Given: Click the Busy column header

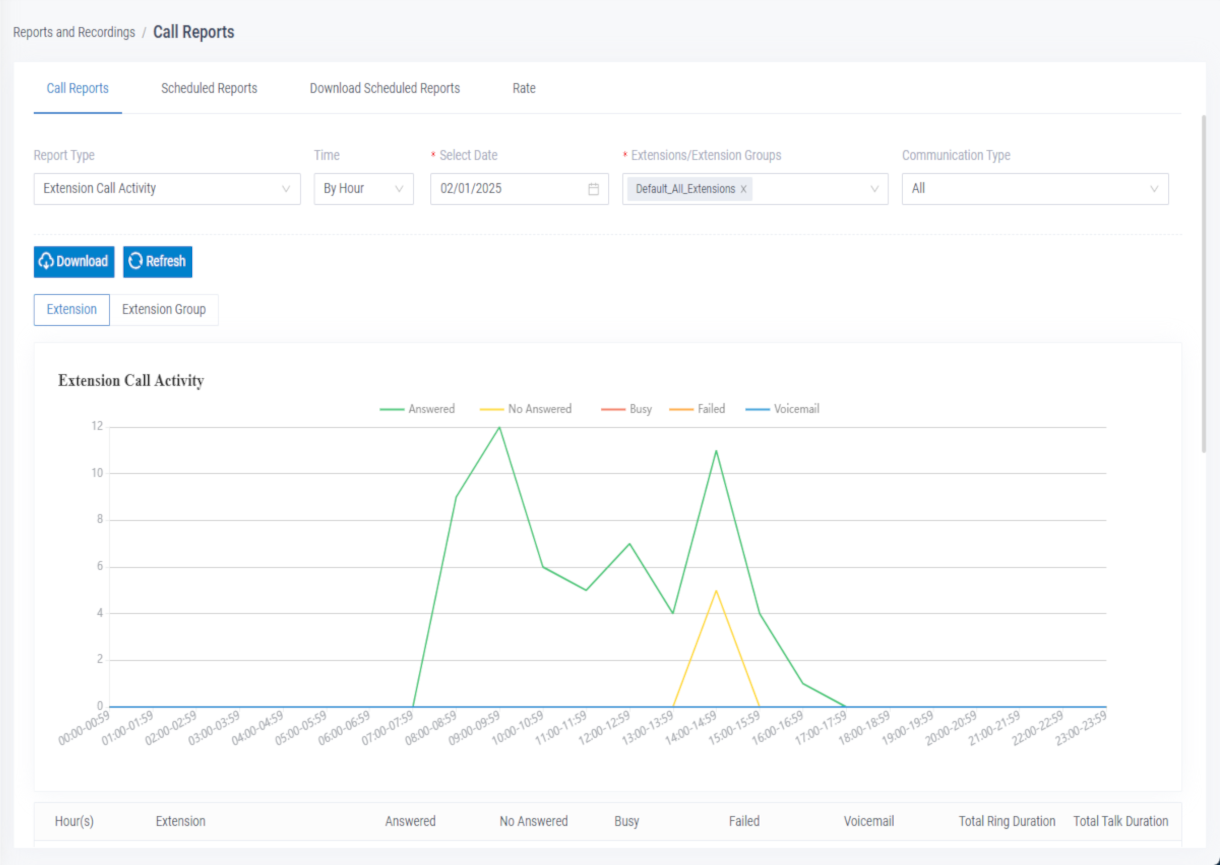Looking at the screenshot, I should 627,821.
